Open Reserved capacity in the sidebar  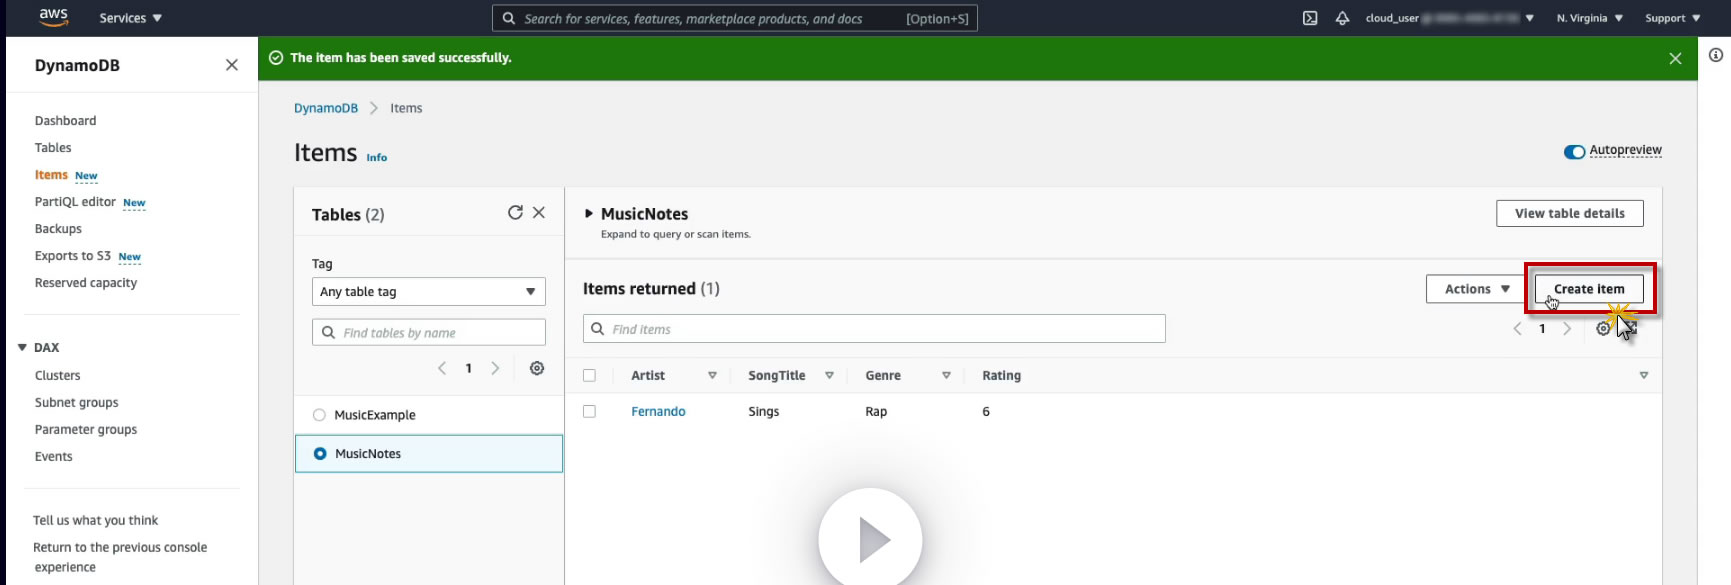click(x=86, y=283)
